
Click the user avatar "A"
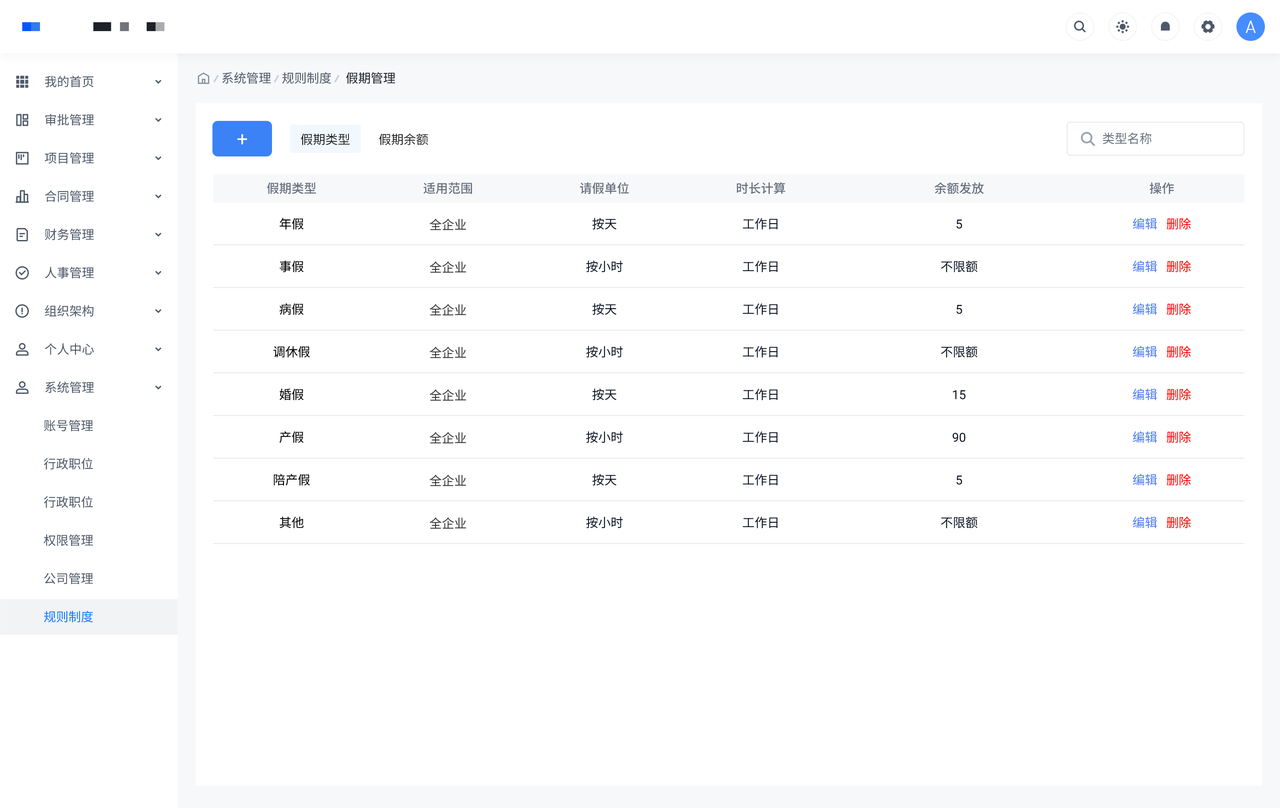pyautogui.click(x=1250, y=27)
